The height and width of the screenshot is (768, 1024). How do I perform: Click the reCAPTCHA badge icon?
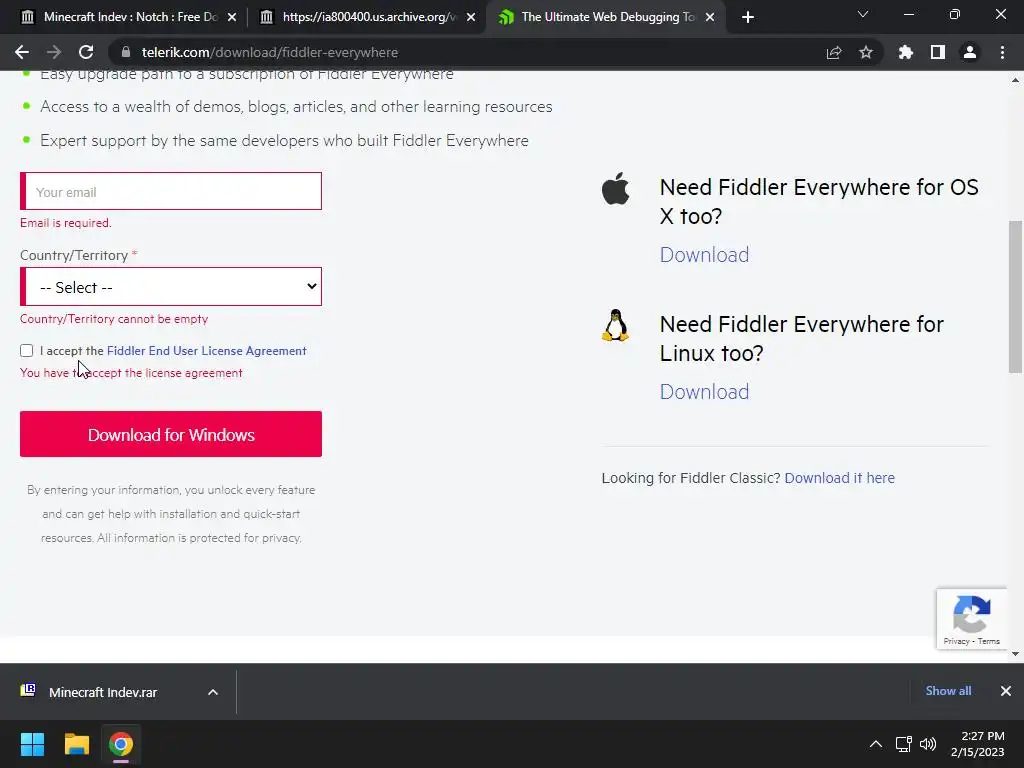(x=972, y=614)
